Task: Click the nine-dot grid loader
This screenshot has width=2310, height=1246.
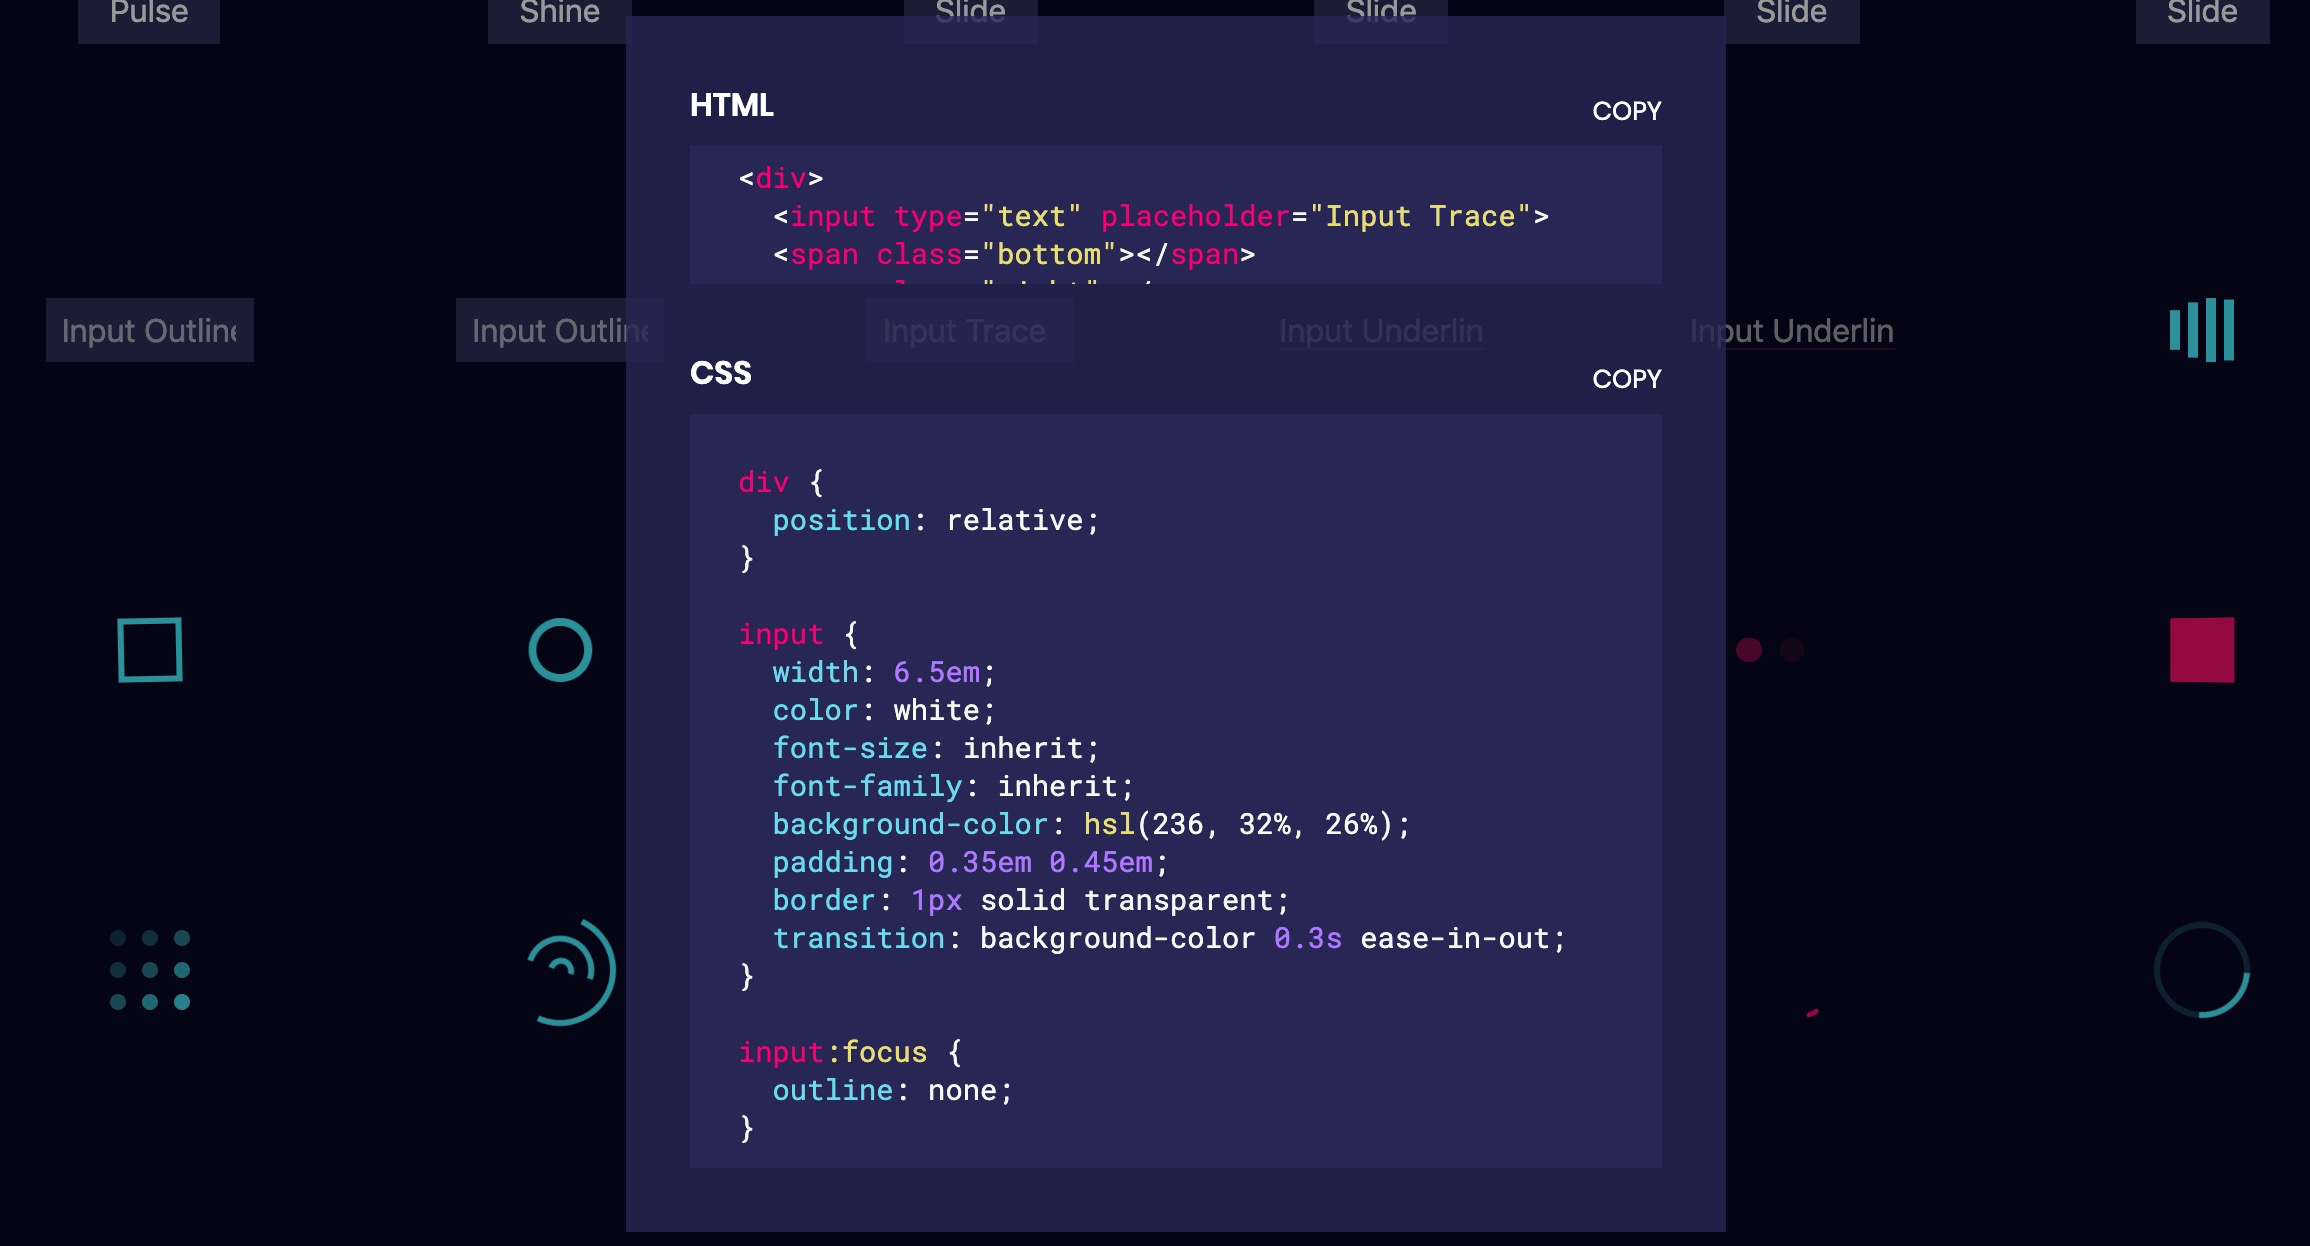Action: tap(150, 970)
